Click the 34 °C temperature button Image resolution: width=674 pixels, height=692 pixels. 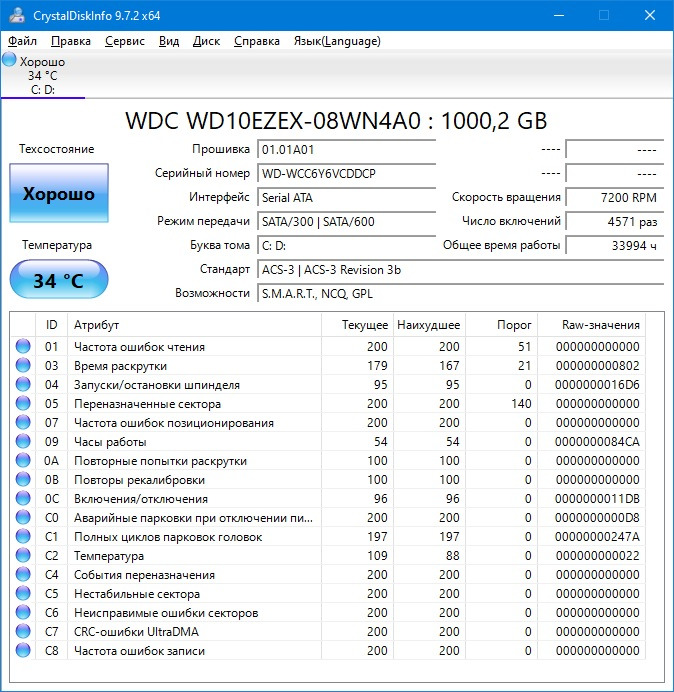pyautogui.click(x=58, y=280)
